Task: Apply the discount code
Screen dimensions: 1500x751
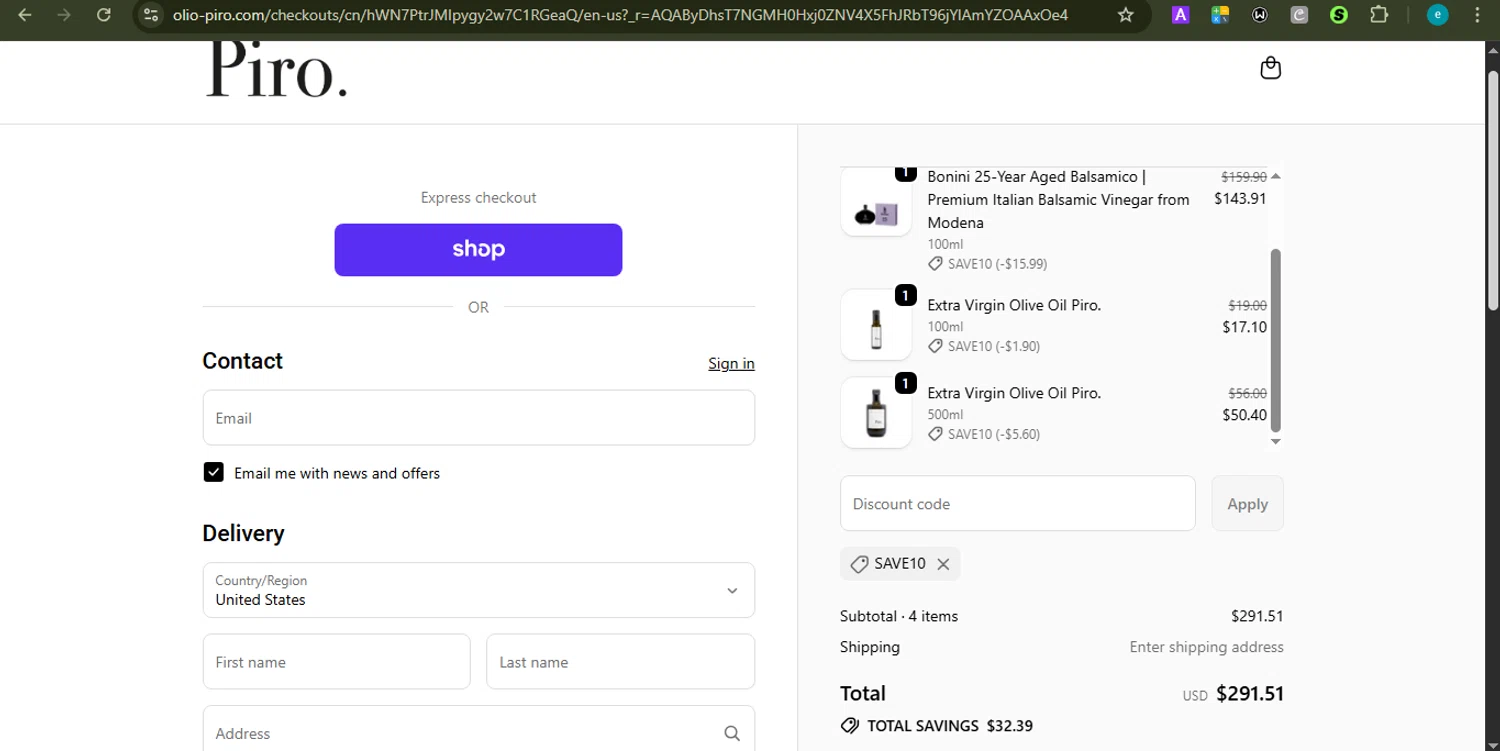Action: [x=1247, y=503]
